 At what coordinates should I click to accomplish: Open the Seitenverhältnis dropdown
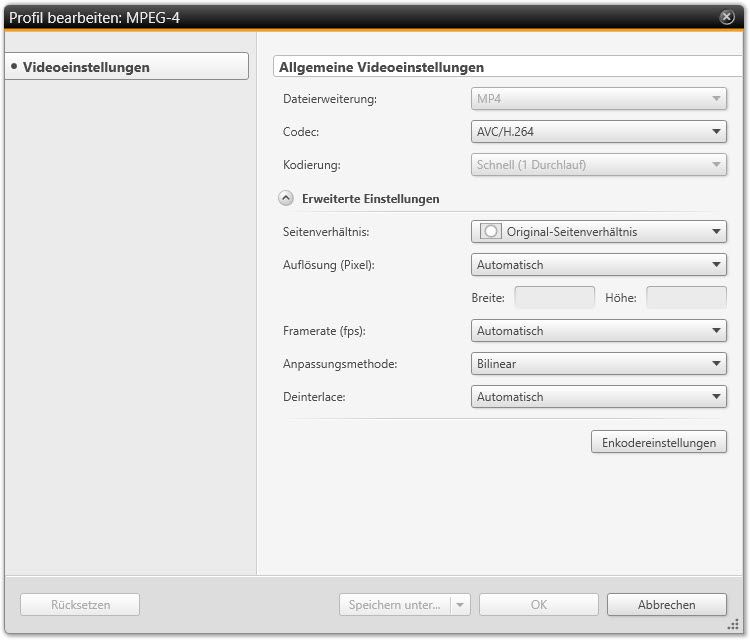[x=598, y=232]
